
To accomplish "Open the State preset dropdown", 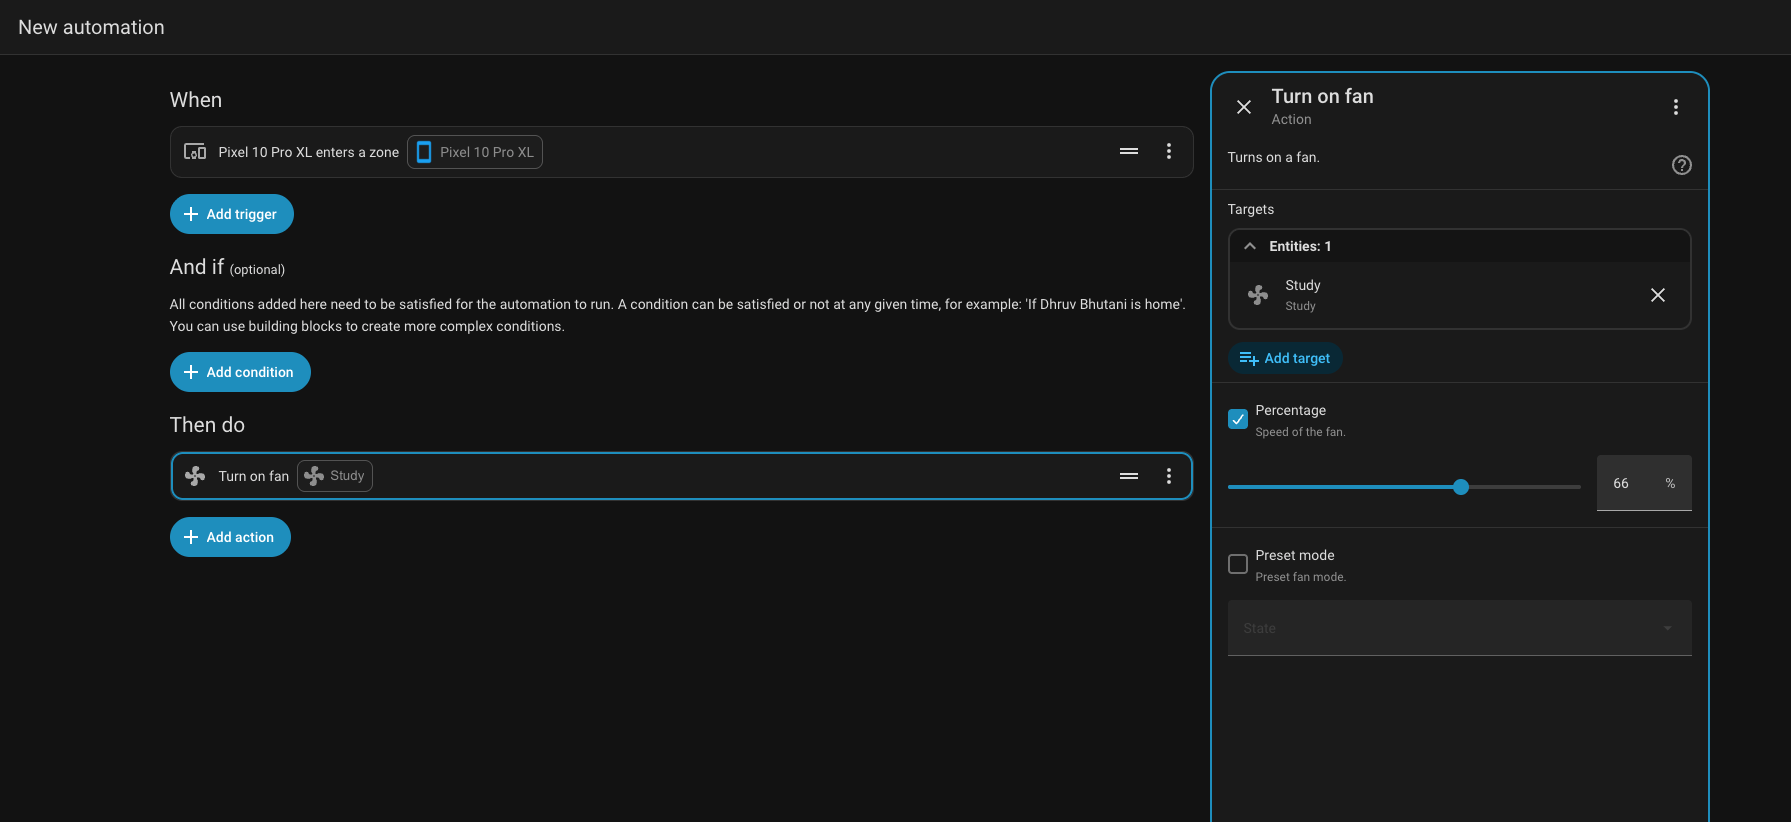I will (1459, 628).
